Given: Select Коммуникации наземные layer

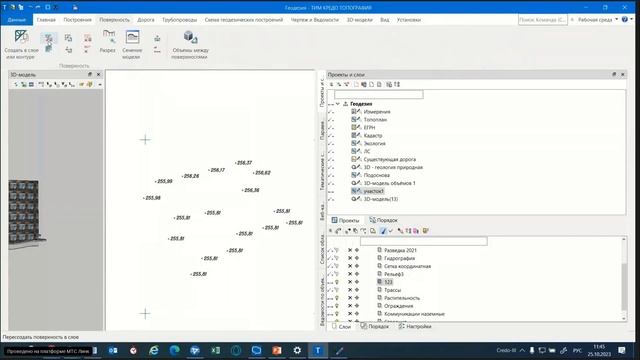Looking at the screenshot, I should (x=414, y=314).
